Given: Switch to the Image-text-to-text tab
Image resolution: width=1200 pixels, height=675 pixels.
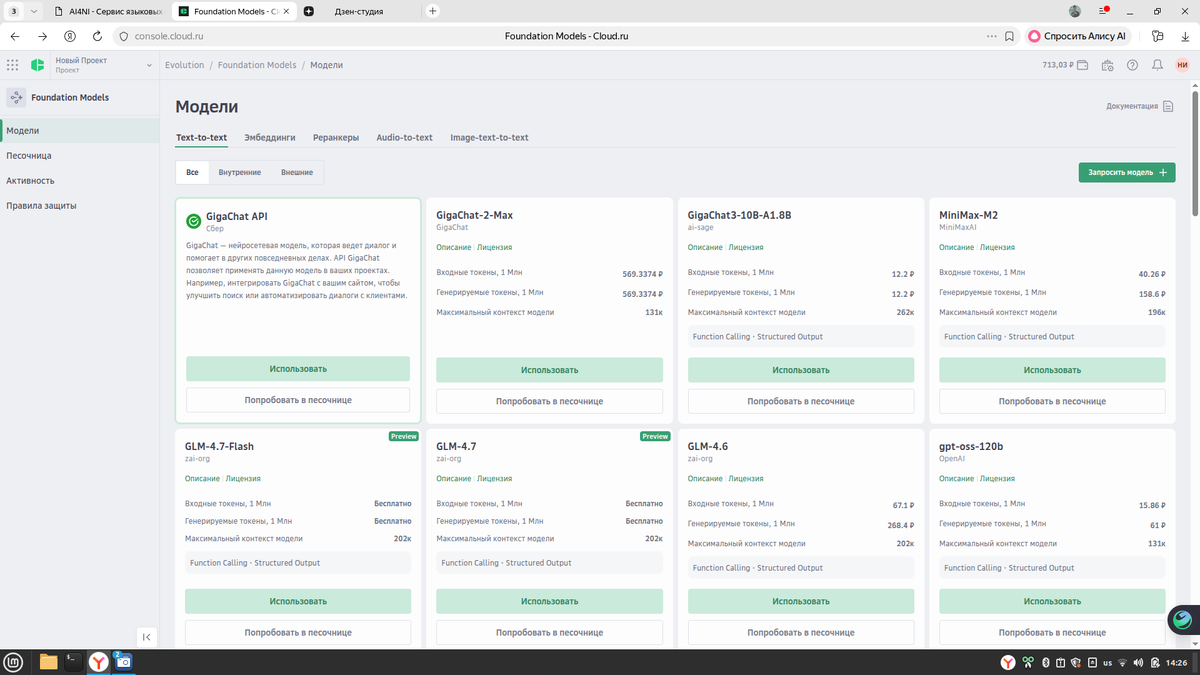Looking at the screenshot, I should pyautogui.click(x=489, y=137).
